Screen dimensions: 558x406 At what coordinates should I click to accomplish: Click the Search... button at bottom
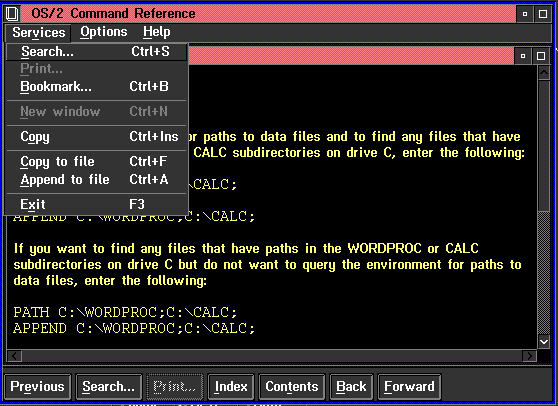tap(109, 387)
